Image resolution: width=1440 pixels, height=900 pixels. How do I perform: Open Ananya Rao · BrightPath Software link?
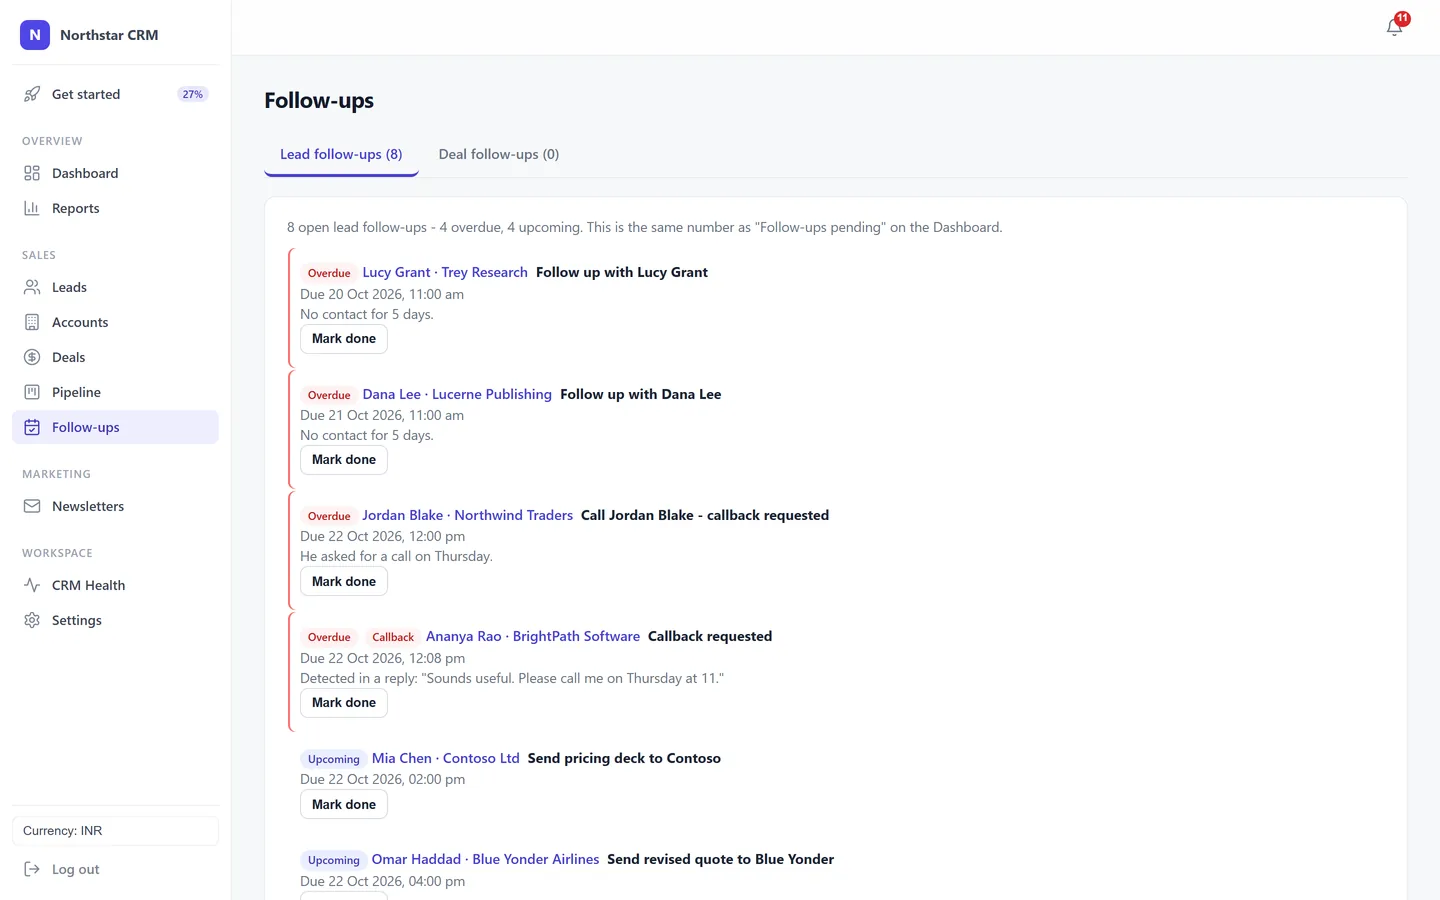click(533, 636)
